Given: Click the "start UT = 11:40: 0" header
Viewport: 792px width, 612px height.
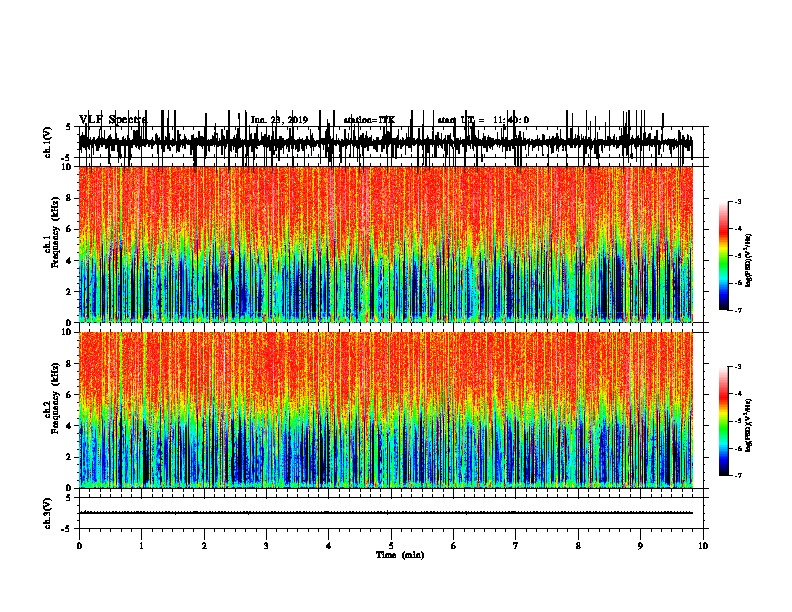Looking at the screenshot, I should (483, 120).
